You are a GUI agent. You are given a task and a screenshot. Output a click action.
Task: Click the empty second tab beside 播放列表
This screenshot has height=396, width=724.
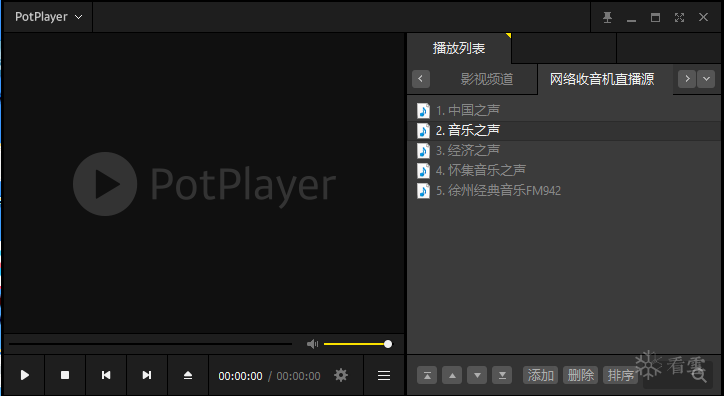click(x=564, y=48)
